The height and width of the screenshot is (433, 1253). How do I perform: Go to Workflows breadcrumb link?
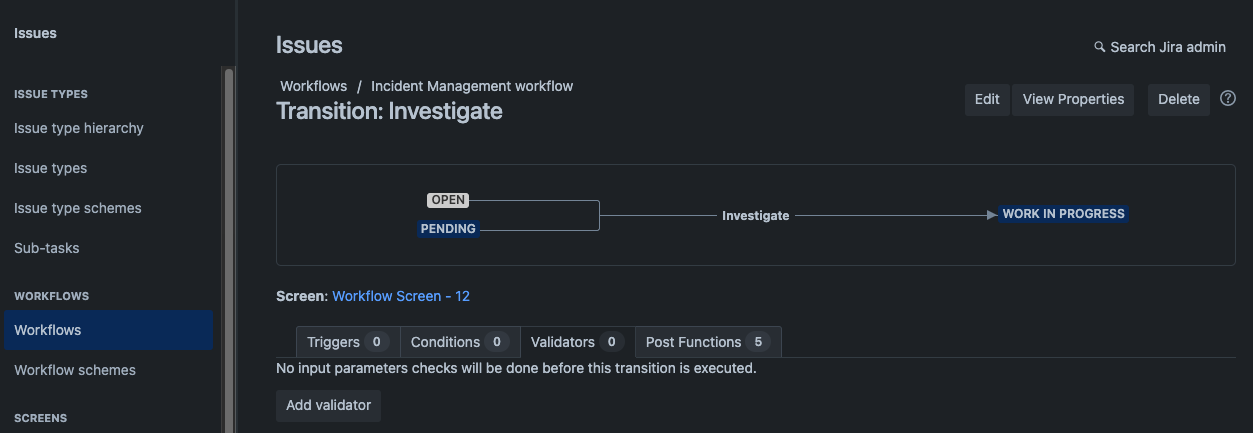tap(313, 86)
